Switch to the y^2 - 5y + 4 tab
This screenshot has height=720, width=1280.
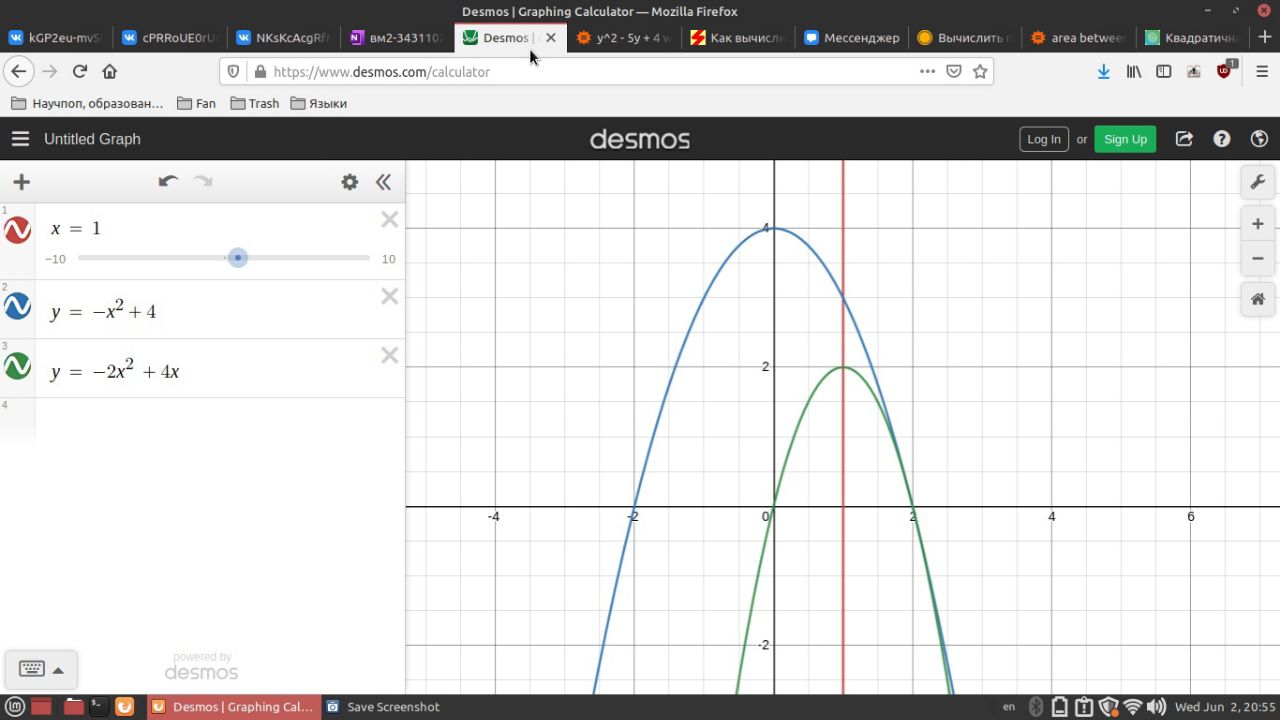tap(626, 38)
